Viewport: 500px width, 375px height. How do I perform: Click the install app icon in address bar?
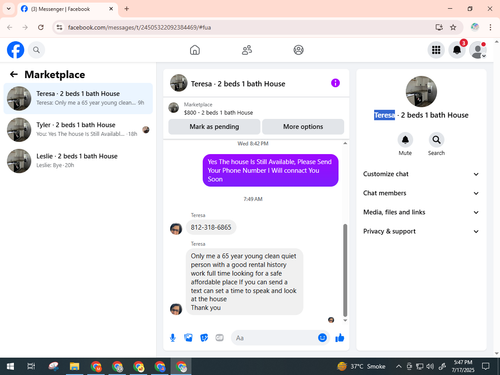tap(439, 27)
